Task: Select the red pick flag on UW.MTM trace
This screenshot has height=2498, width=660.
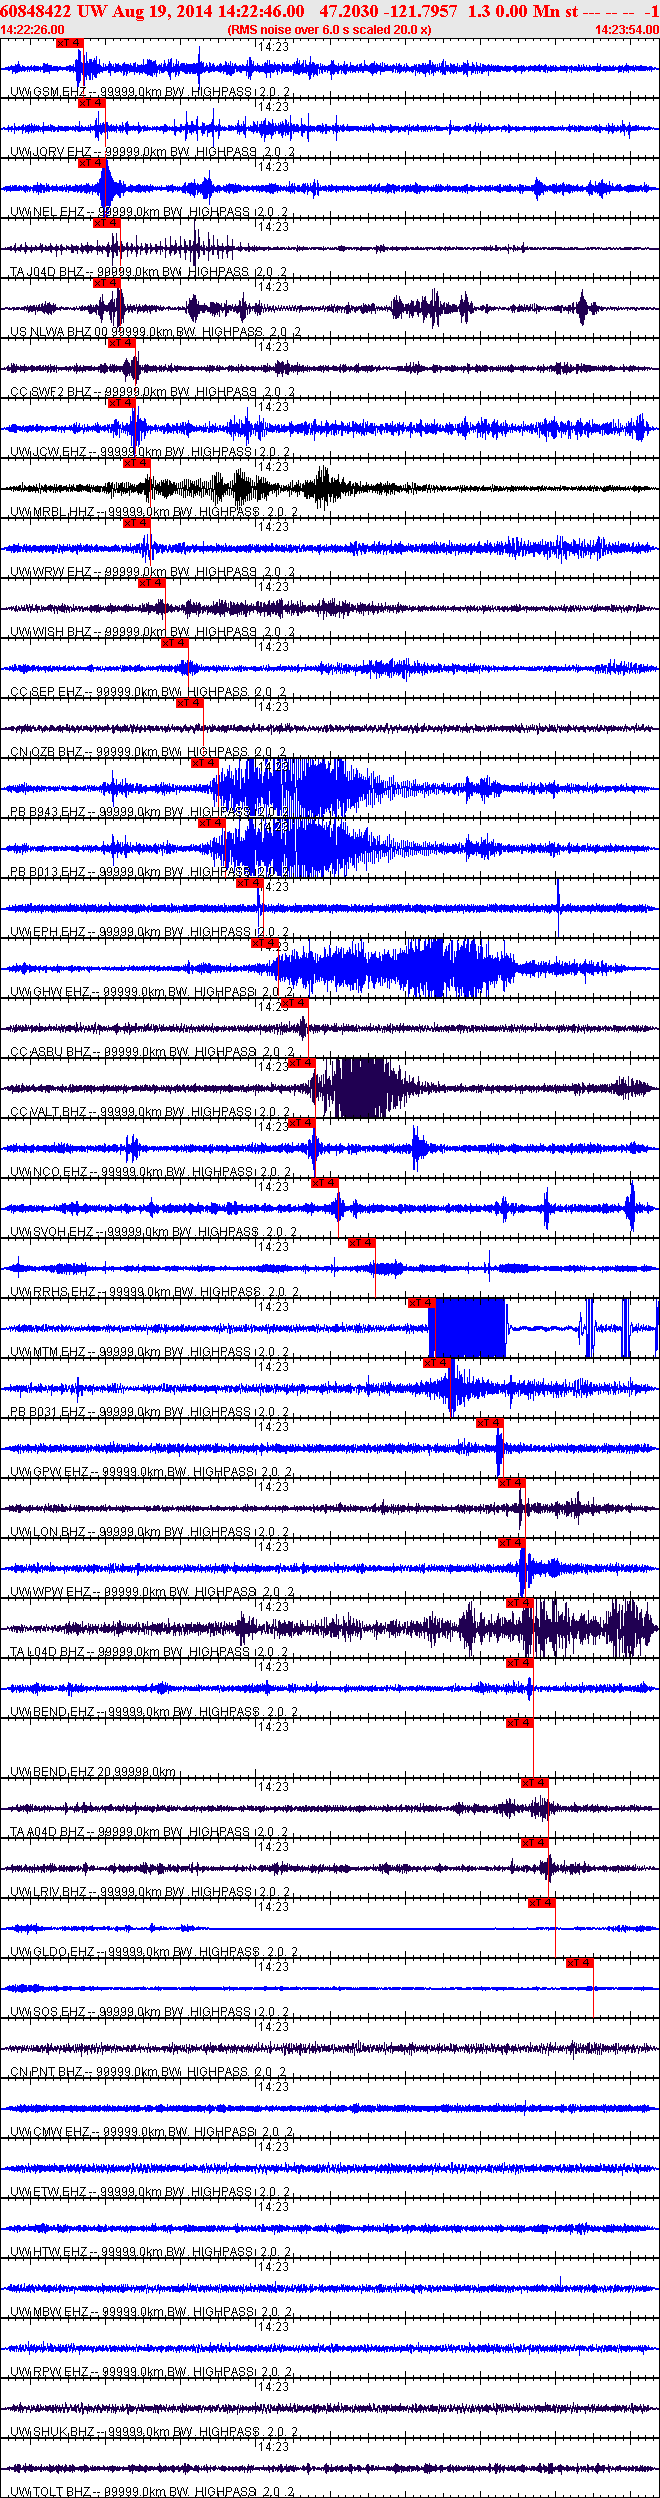Action: [x=421, y=1303]
